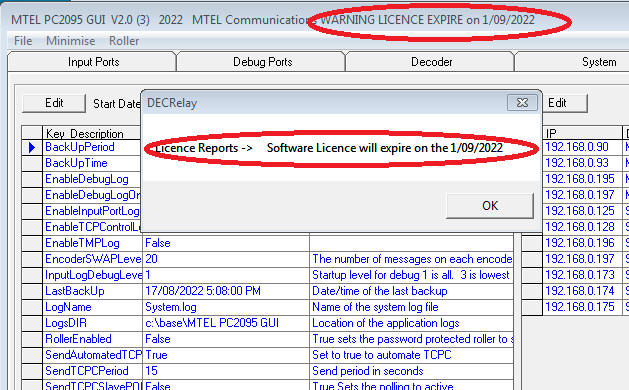Click the row selector arrow beside BackUpPeriod

(x=32, y=147)
